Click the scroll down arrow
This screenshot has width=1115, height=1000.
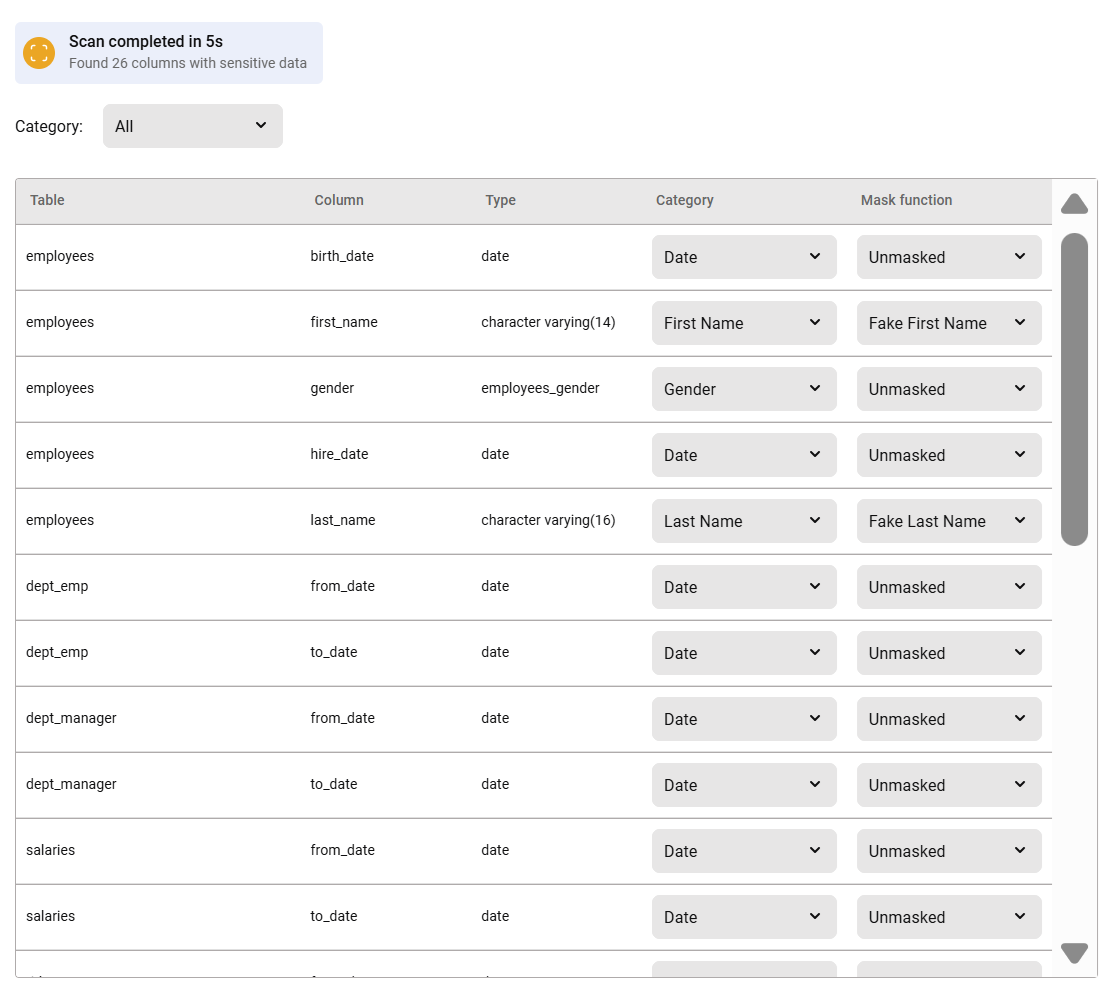[1074, 952]
